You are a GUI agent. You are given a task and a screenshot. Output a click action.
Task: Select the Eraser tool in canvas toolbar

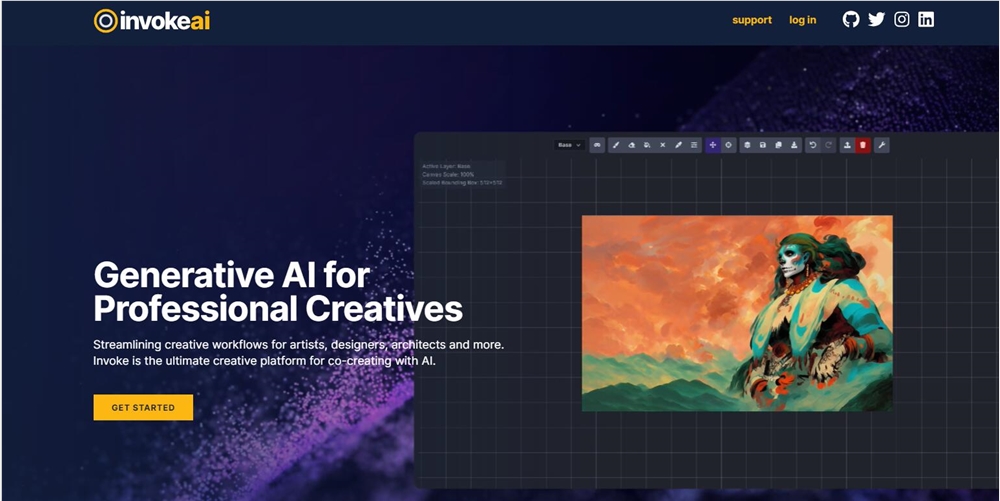(x=632, y=145)
